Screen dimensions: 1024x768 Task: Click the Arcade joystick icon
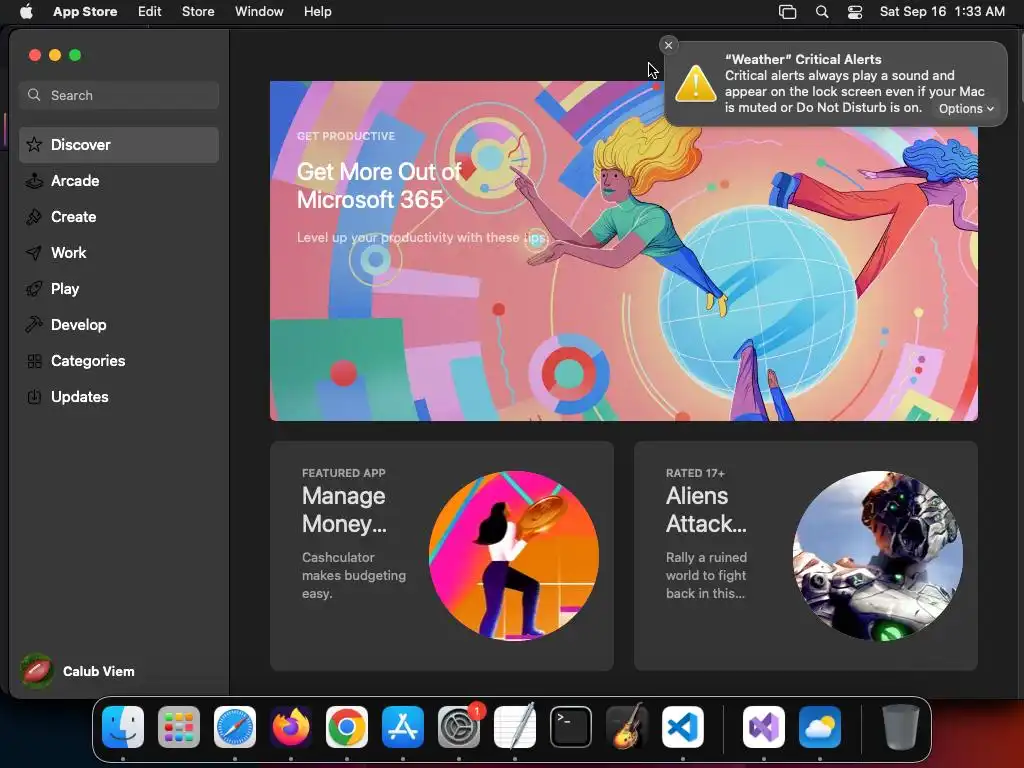click(x=34, y=181)
